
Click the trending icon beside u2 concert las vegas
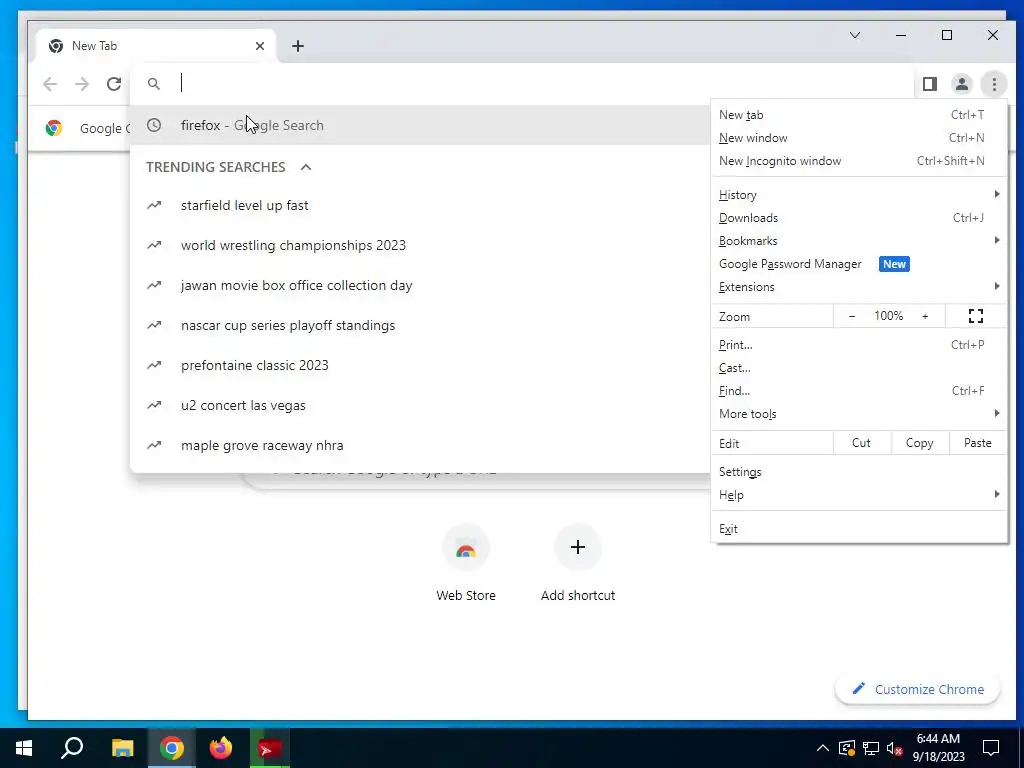pyautogui.click(x=154, y=405)
